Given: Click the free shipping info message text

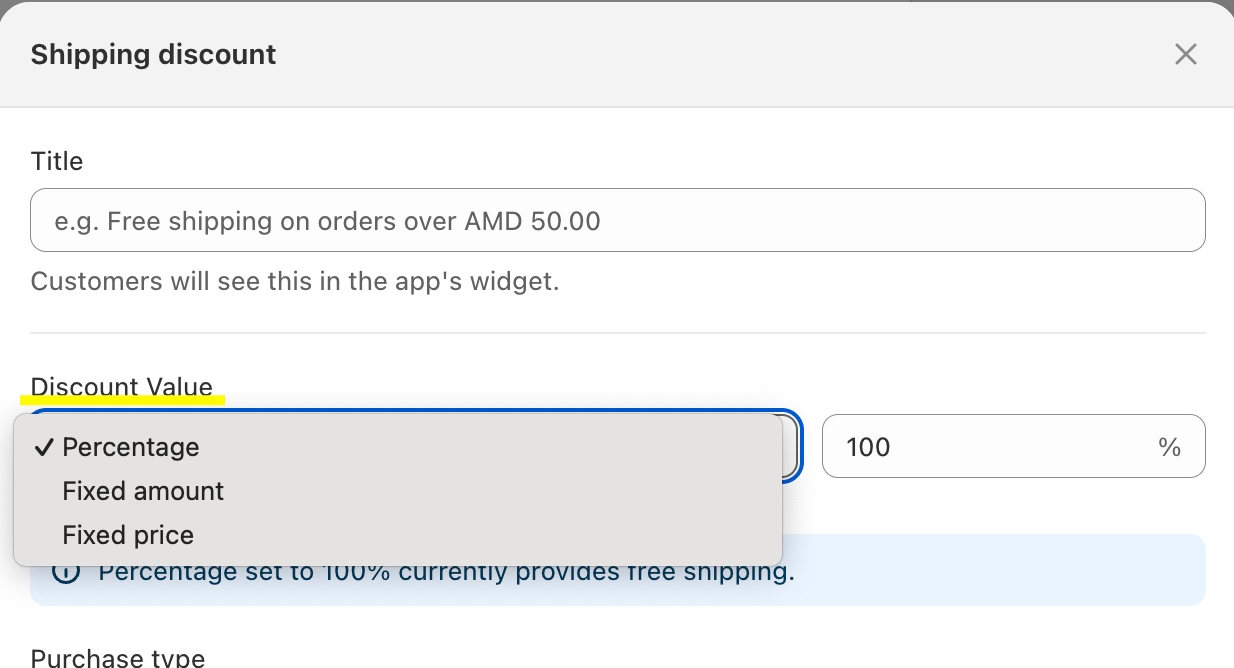Looking at the screenshot, I should pos(445,573).
